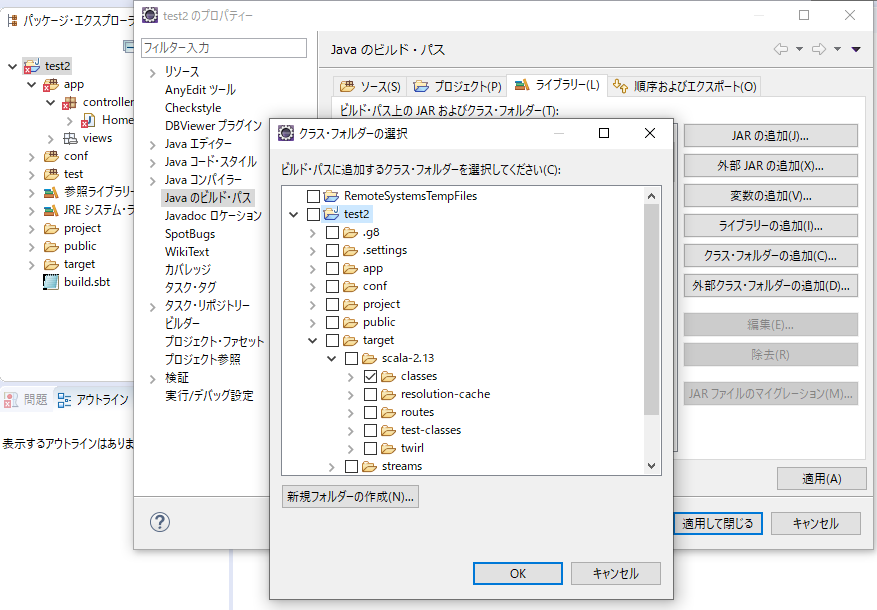Expand the public folder in dialog tree
The image size is (877, 610).
click(313, 323)
